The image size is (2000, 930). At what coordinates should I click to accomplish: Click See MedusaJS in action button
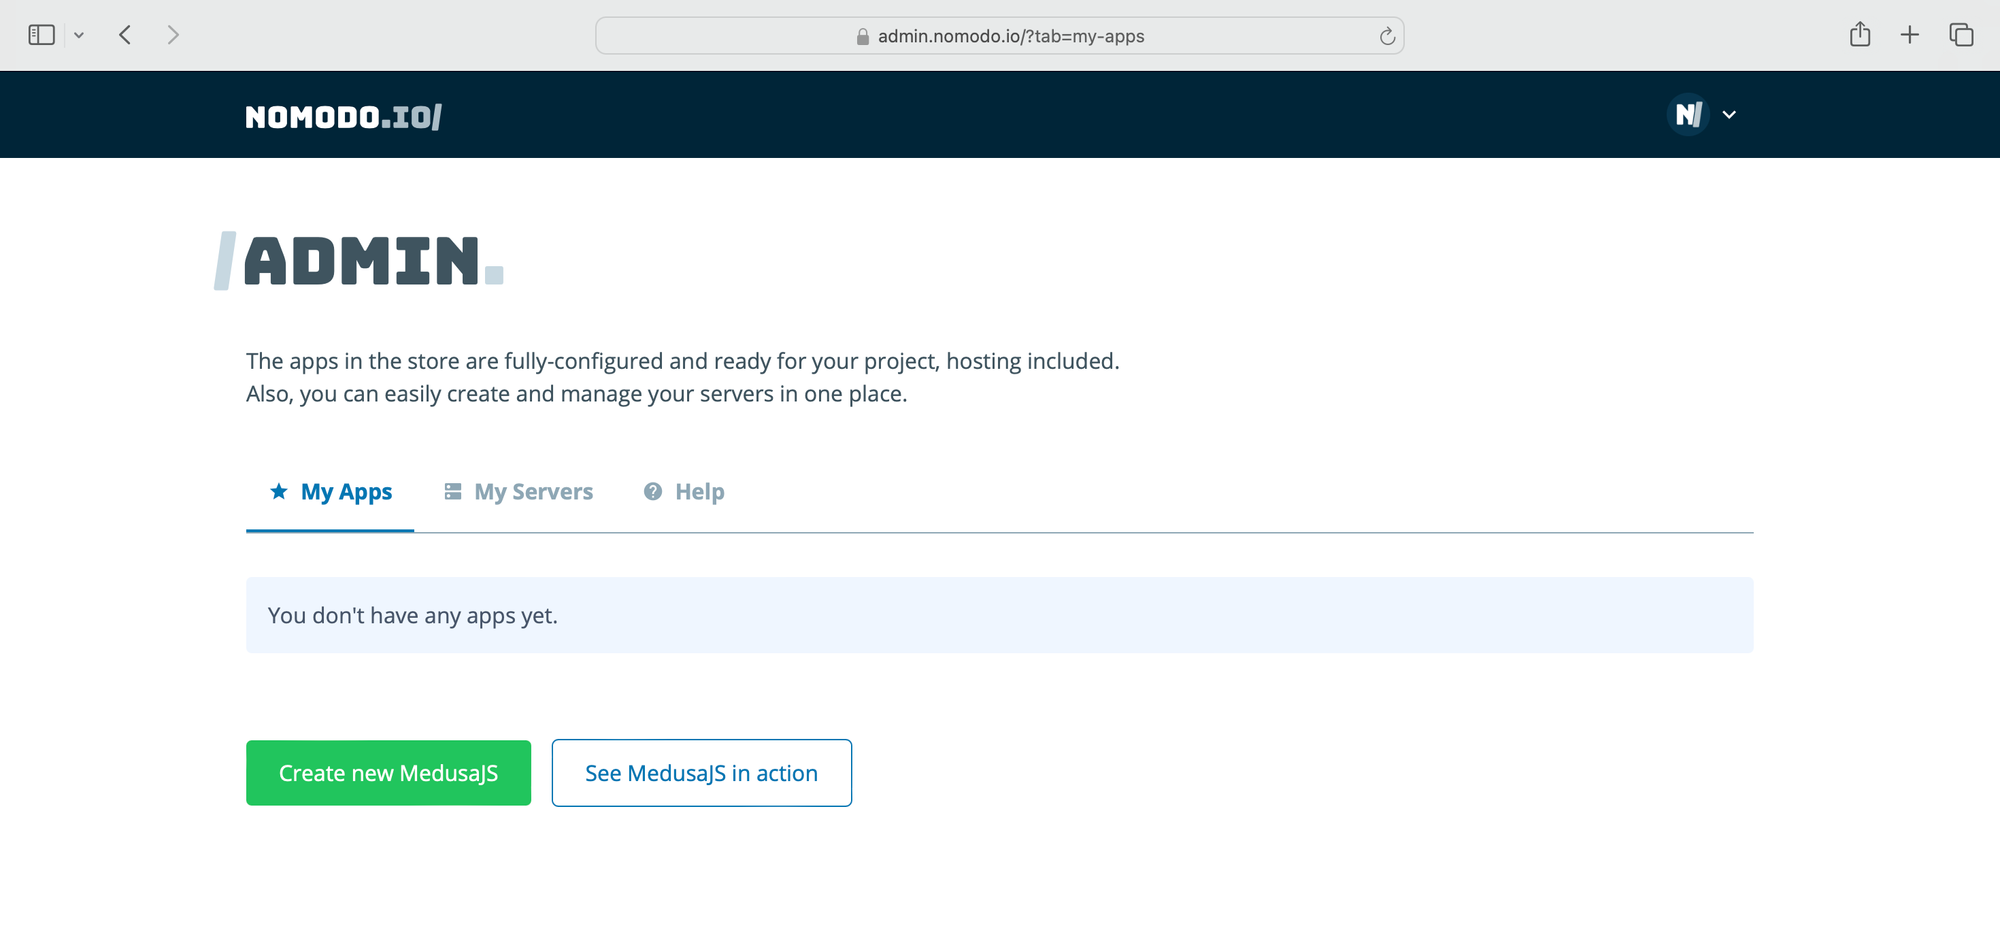(701, 773)
